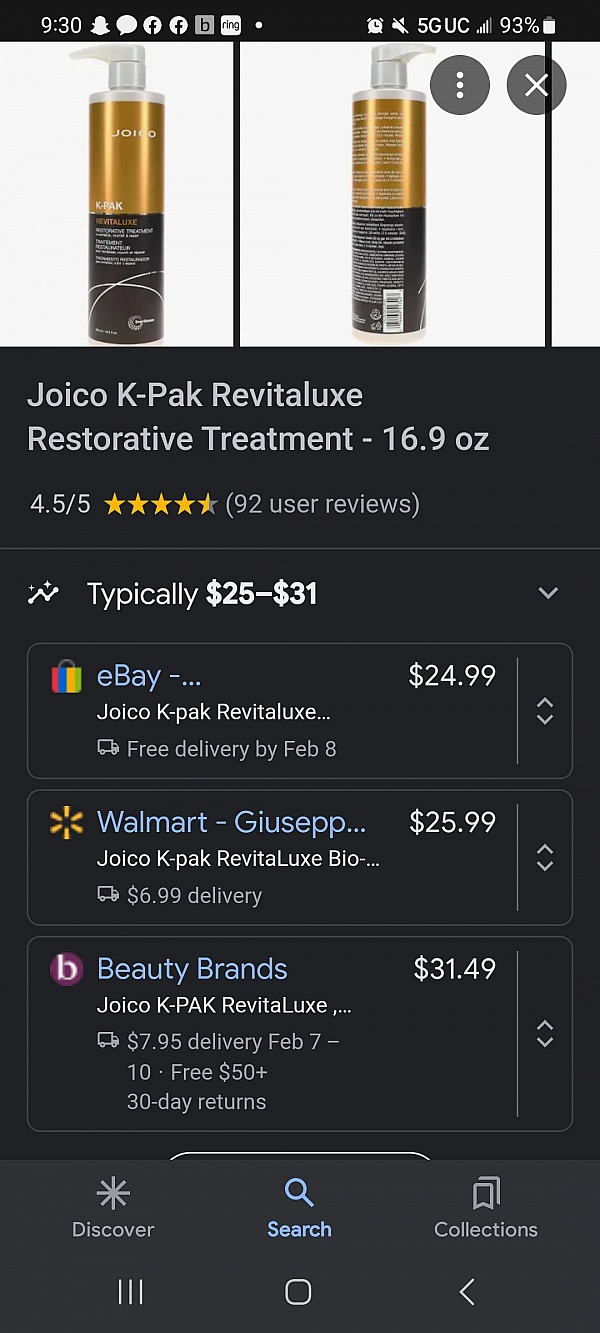The width and height of the screenshot is (600, 1333).
Task: Tap the Beauty Brands purple logo
Action: pyautogui.click(x=66, y=969)
